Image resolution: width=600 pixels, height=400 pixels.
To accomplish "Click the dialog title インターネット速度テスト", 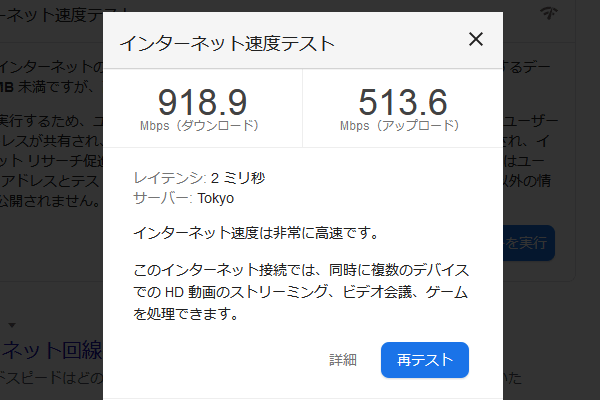I will pyautogui.click(x=227, y=43).
